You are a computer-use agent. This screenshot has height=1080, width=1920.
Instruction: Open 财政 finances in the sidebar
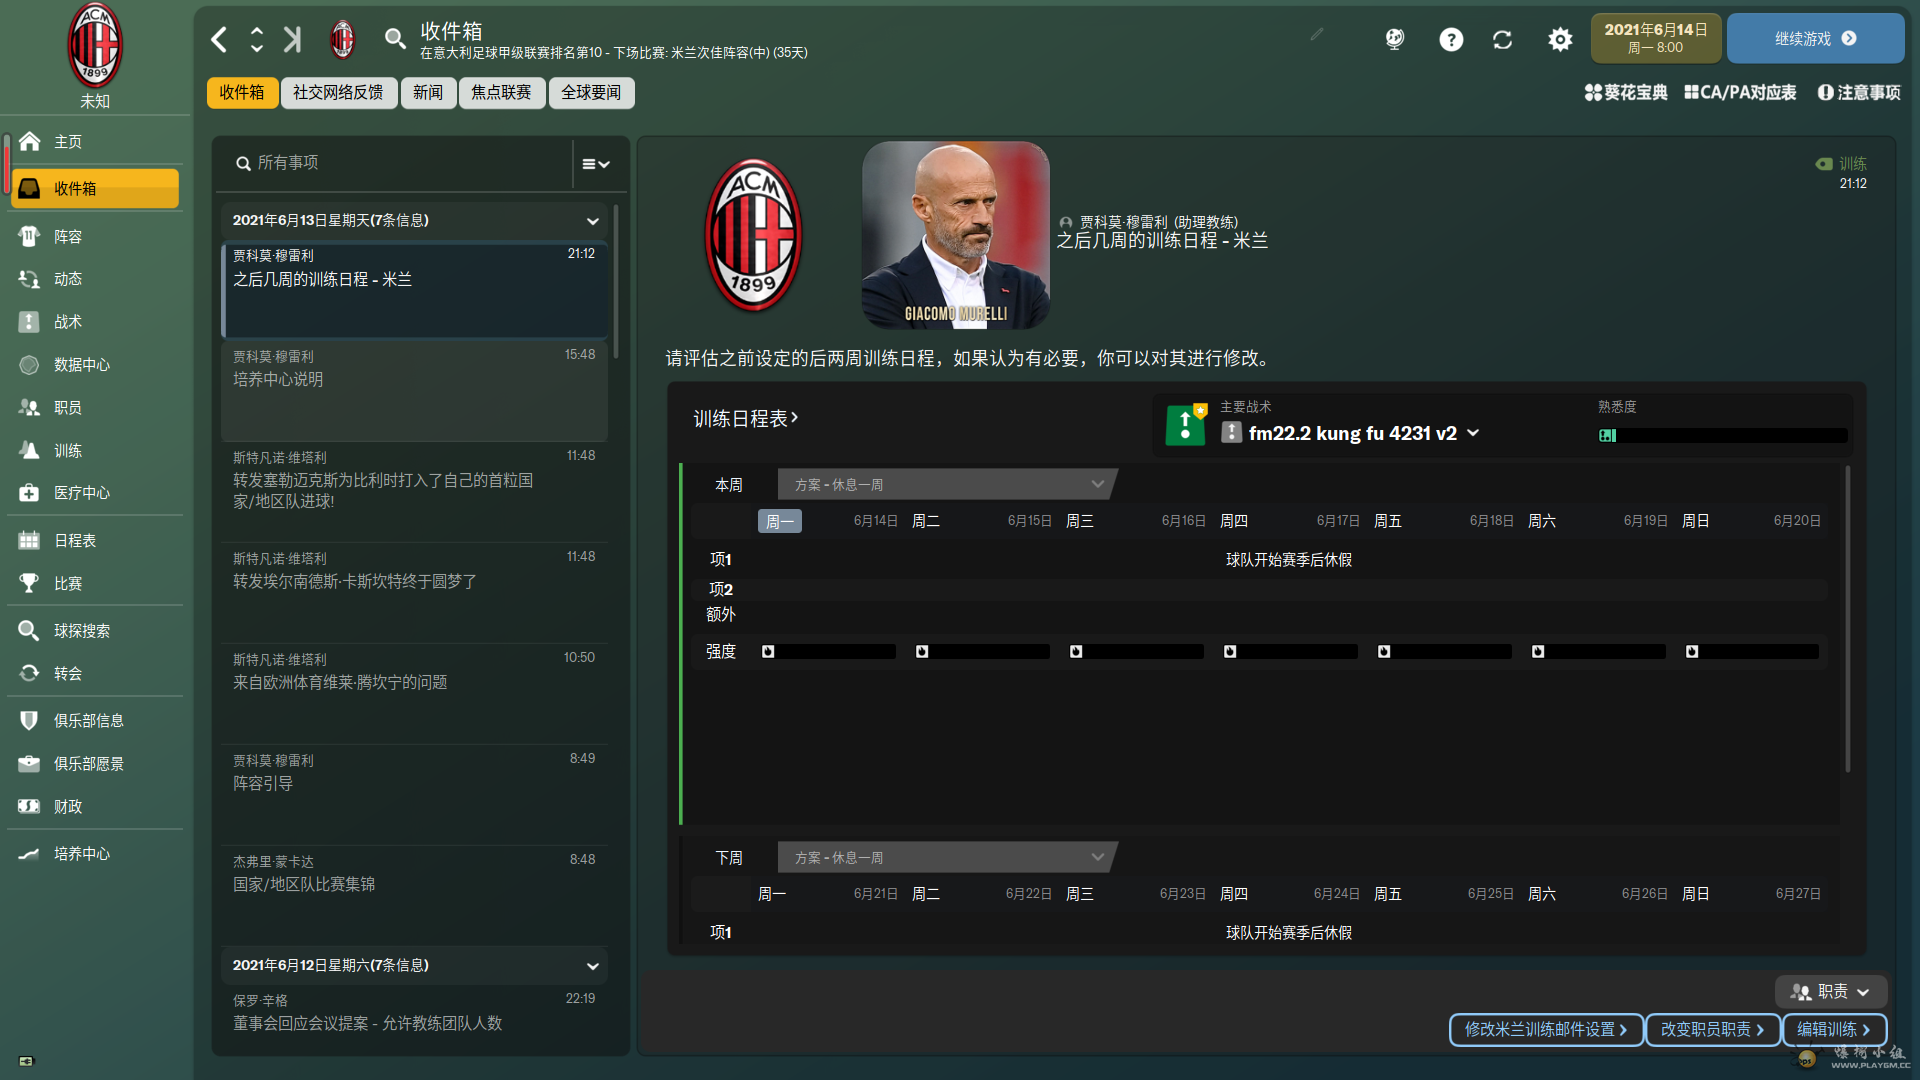95,807
